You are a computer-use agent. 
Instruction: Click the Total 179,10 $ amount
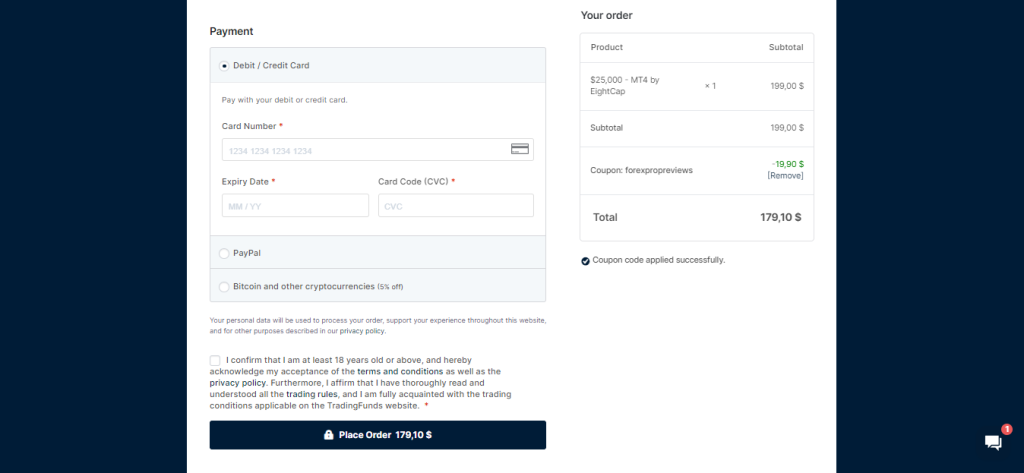point(780,217)
